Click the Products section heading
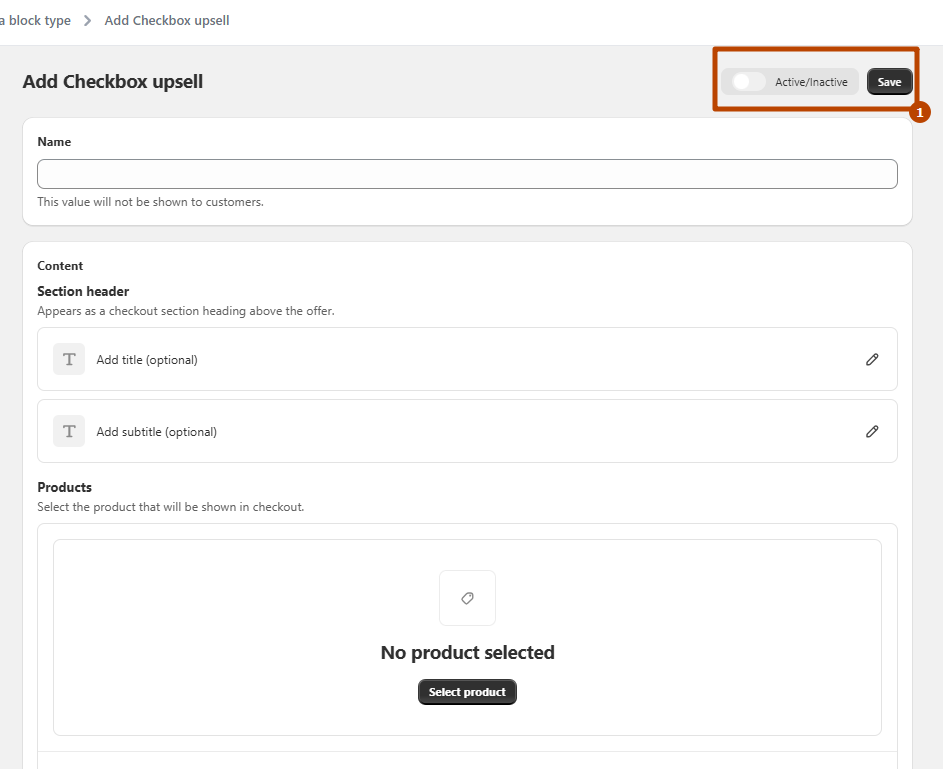The width and height of the screenshot is (943, 769). [65, 488]
